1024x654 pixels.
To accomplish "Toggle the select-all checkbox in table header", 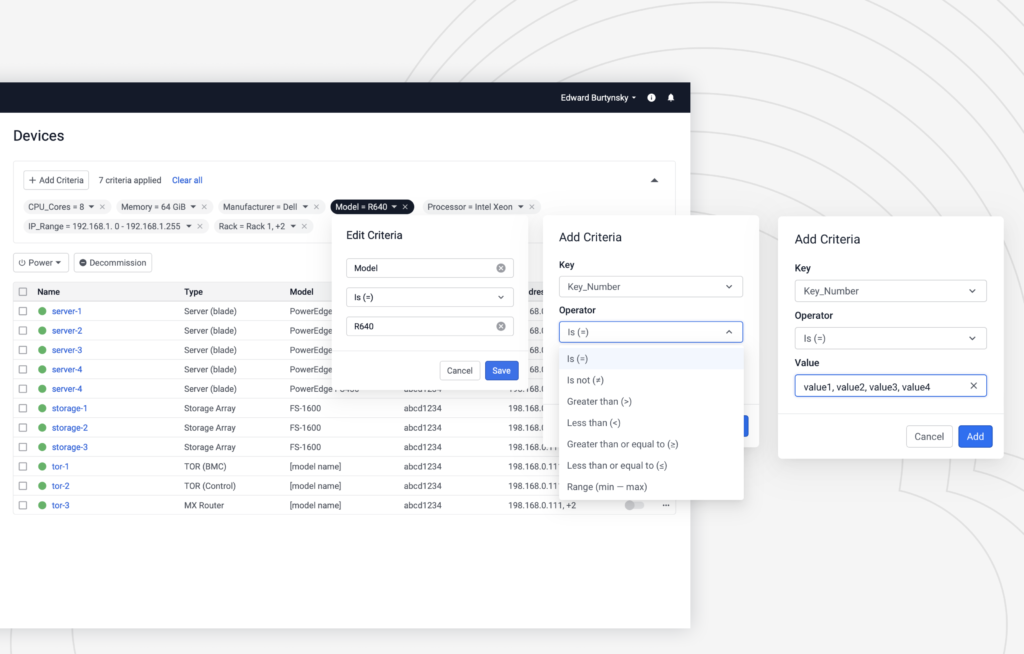I will 23,292.
